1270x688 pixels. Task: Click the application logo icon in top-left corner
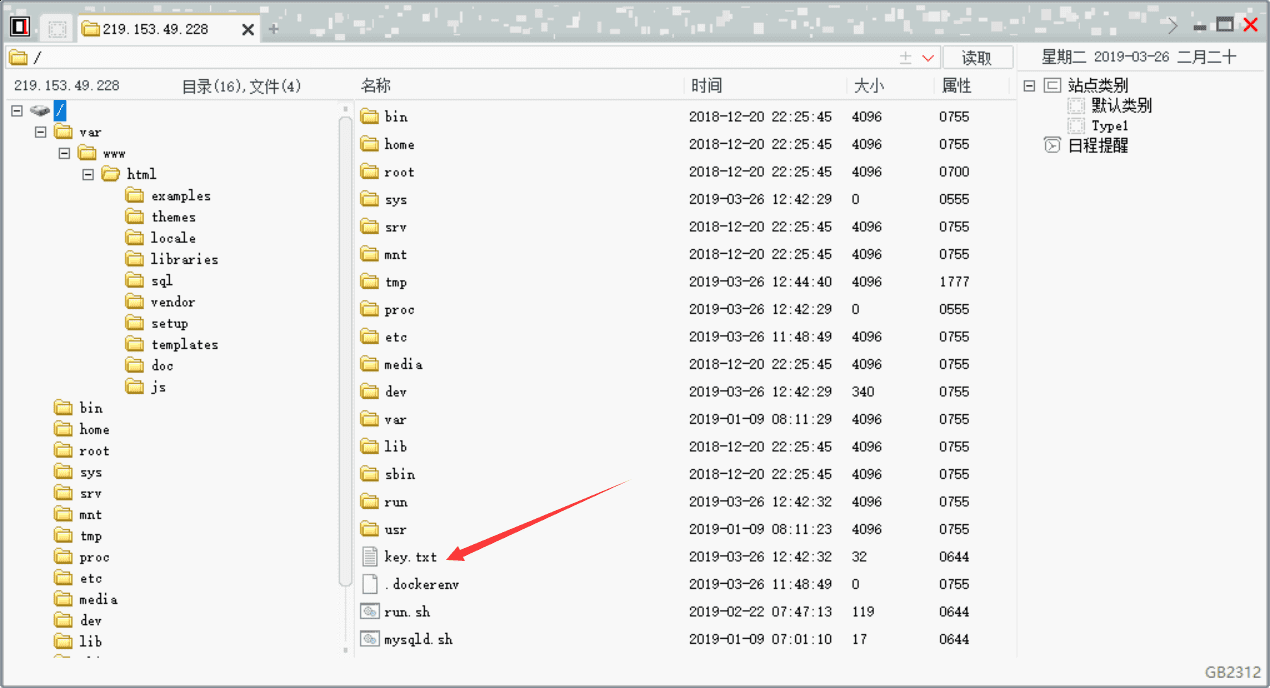tap(19, 26)
